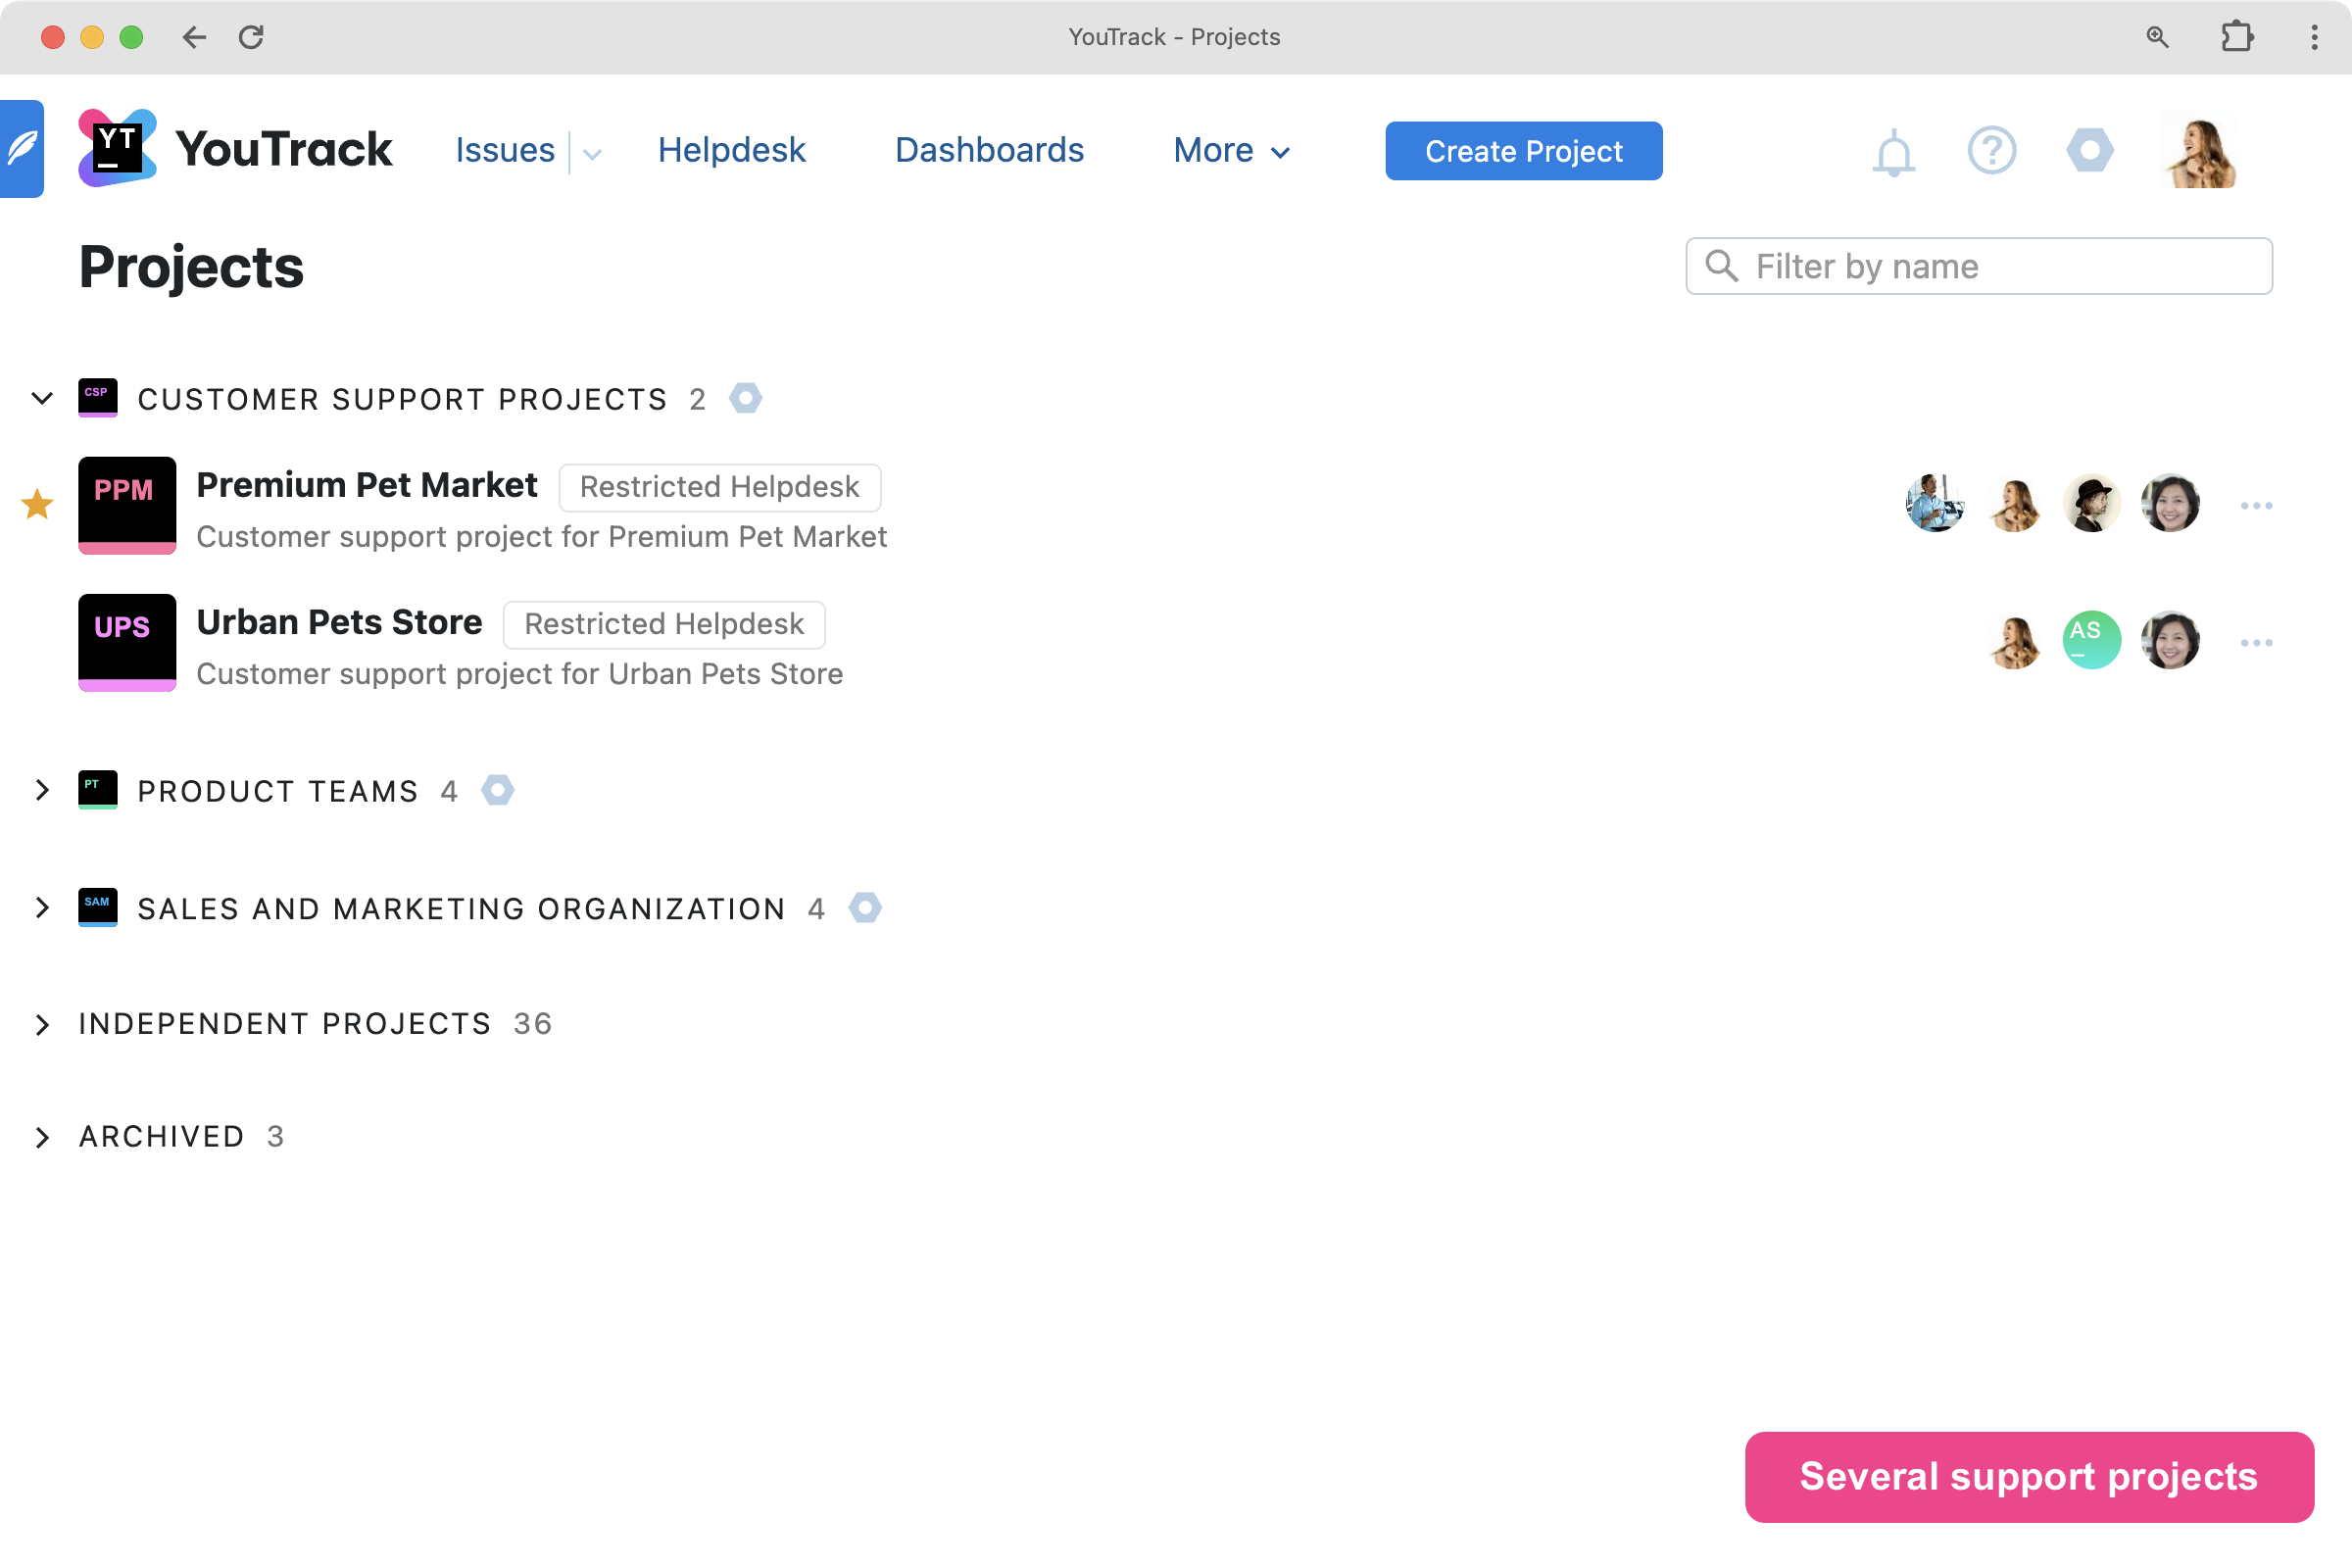The image size is (2352, 1568).
Task: Open the Issues dropdown arrow
Action: coord(592,153)
